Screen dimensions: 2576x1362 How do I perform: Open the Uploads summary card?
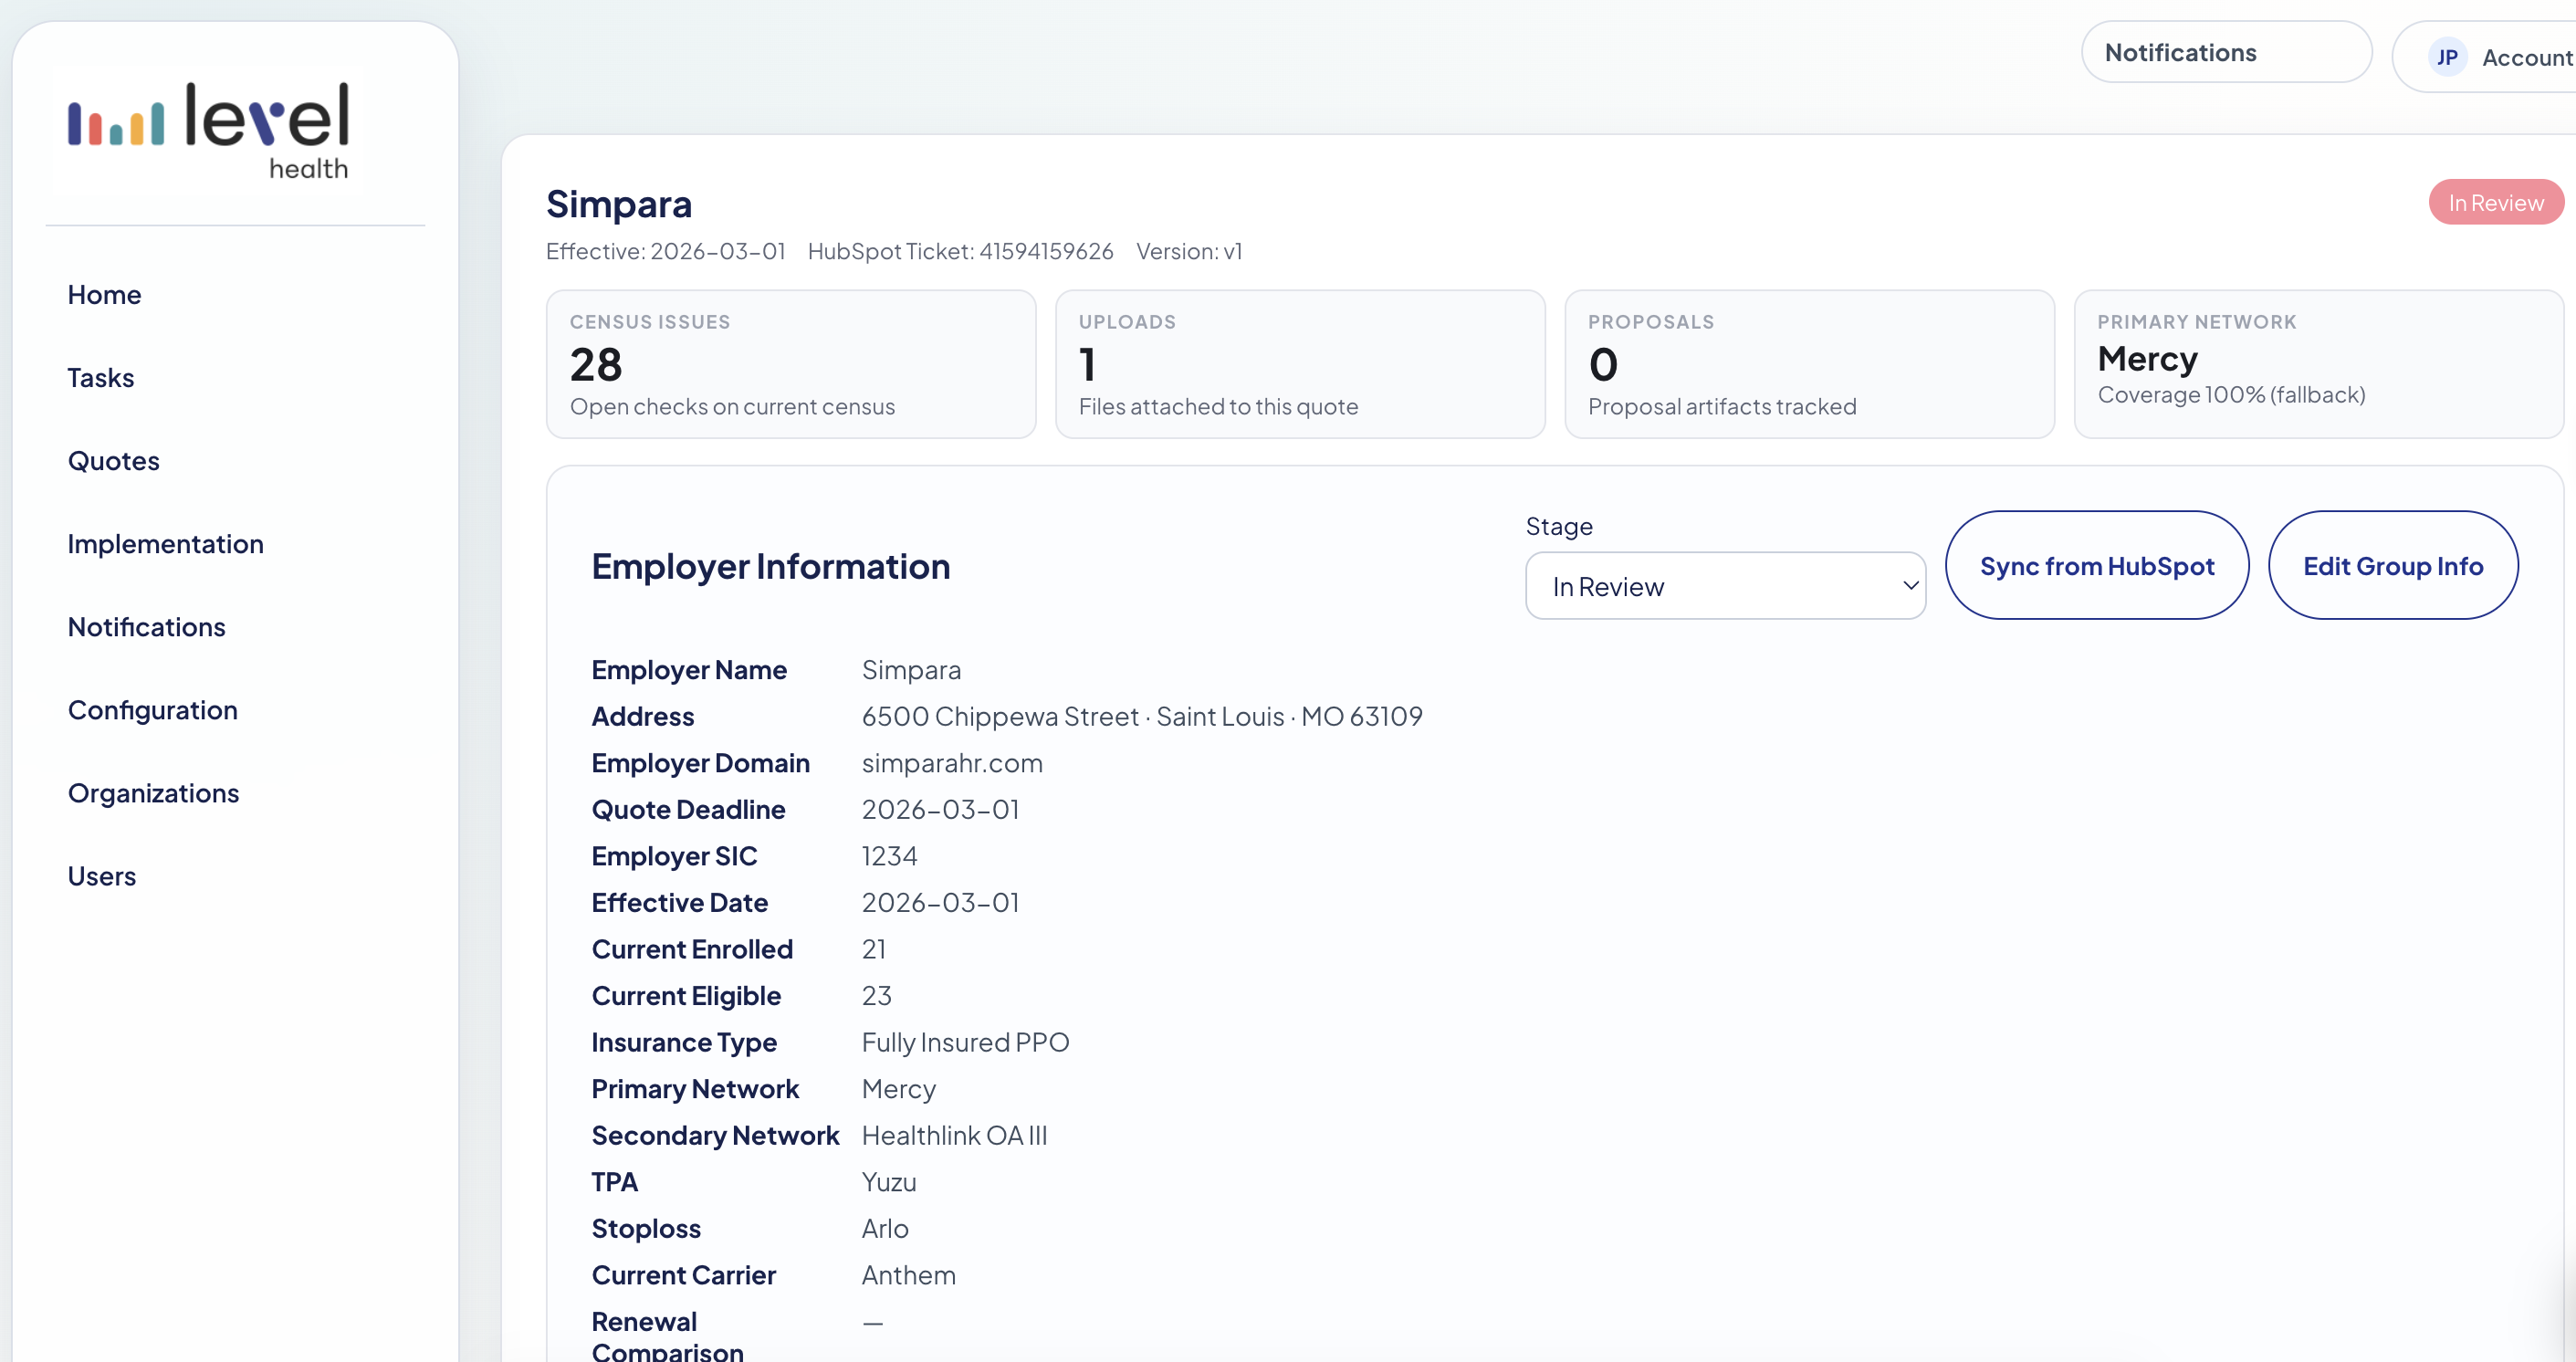(x=1299, y=364)
